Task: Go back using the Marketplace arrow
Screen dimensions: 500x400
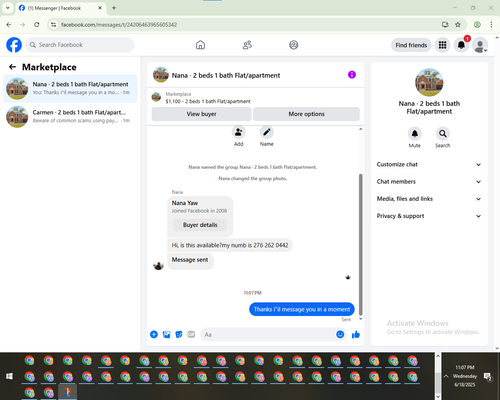Action: coord(12,67)
